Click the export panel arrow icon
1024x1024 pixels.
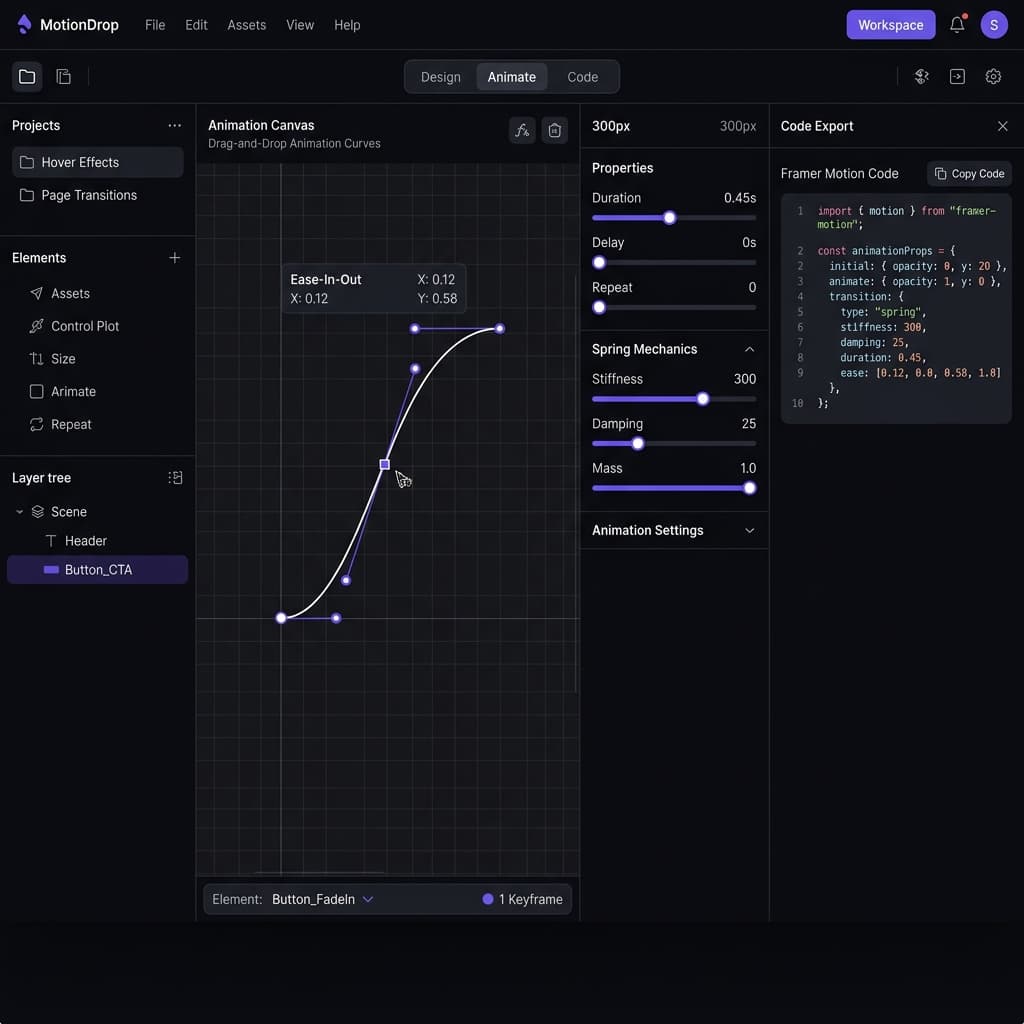tap(957, 76)
